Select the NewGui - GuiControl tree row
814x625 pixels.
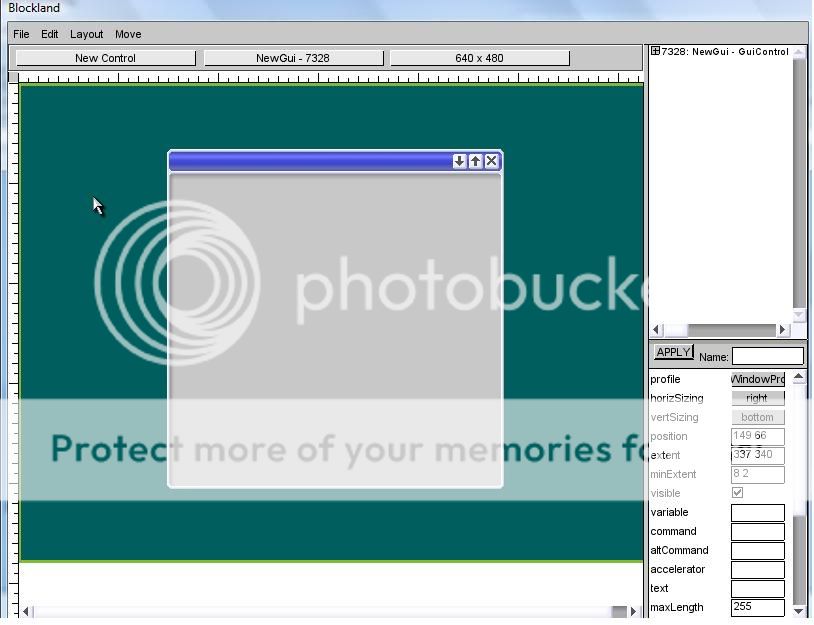725,51
